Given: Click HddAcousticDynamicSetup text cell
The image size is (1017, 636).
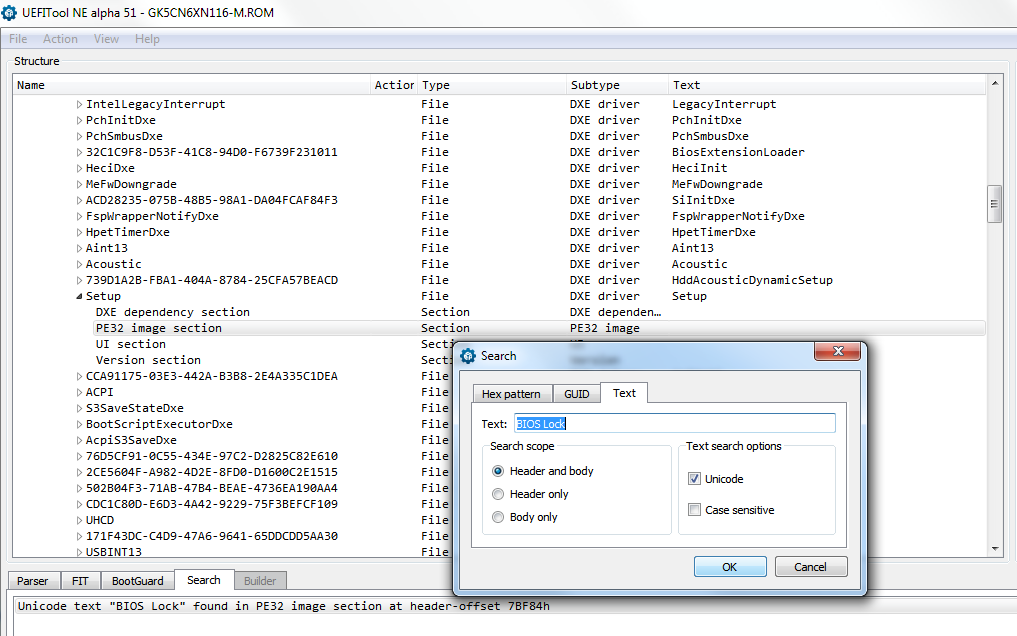Looking at the screenshot, I should [752, 280].
